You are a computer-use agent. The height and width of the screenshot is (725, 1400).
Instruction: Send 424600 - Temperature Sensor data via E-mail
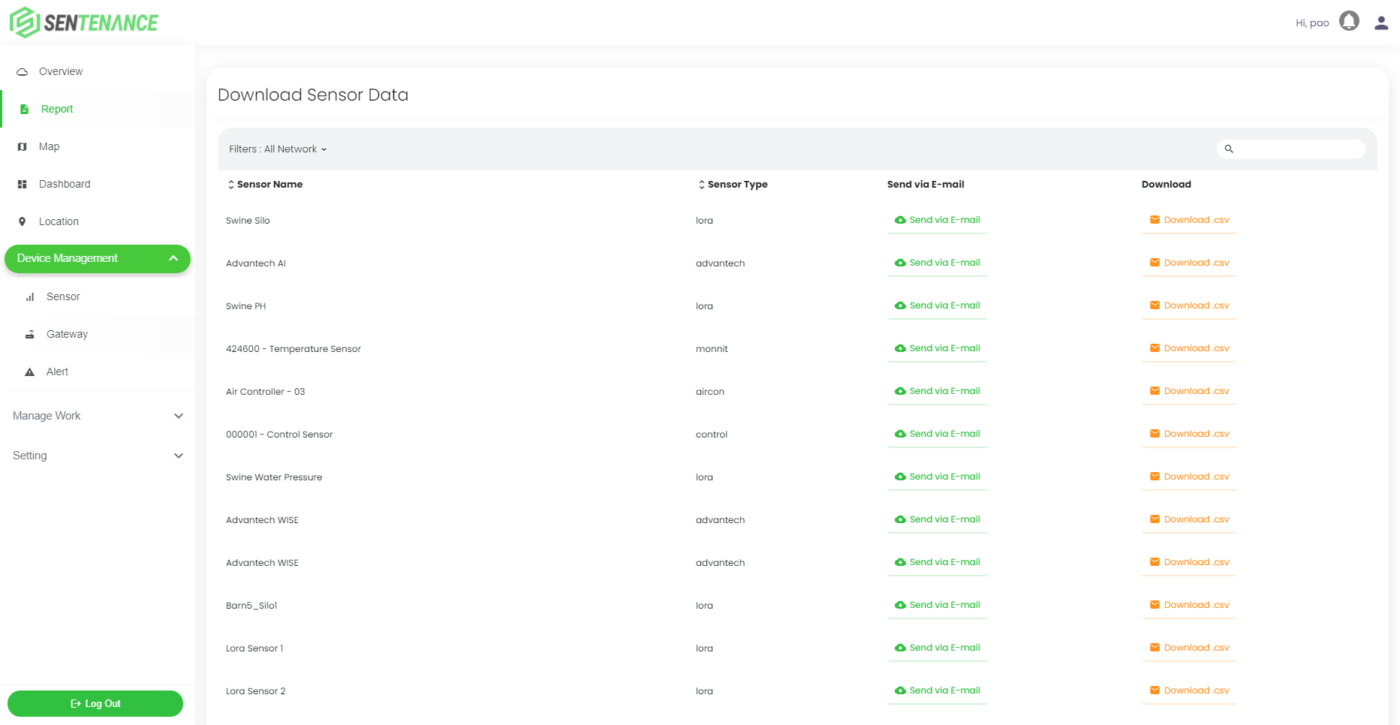point(937,348)
